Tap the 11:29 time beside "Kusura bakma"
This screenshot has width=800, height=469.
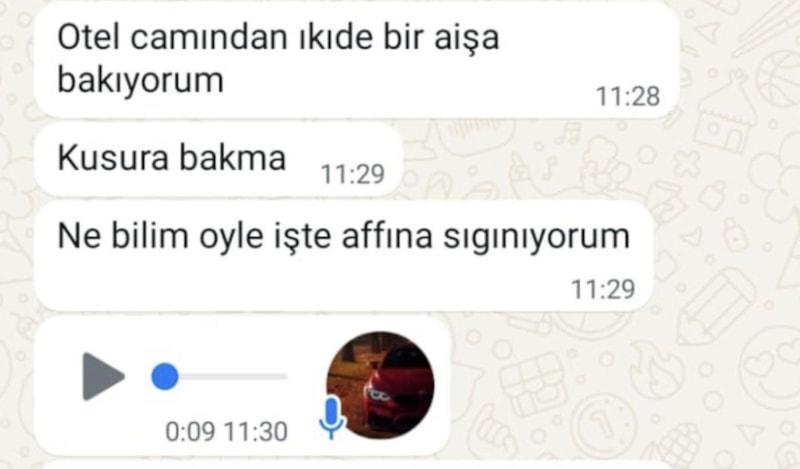(x=352, y=174)
